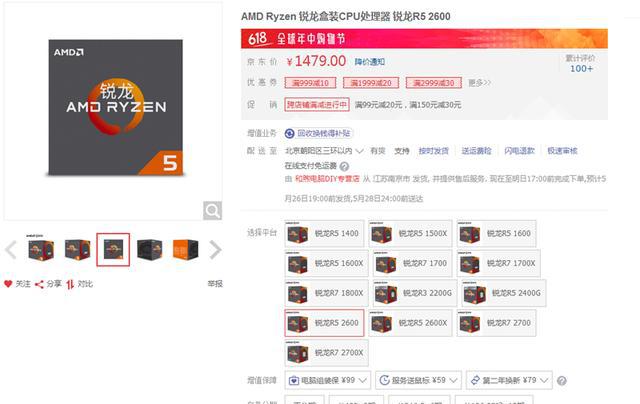The image size is (640, 404).
Task: Click the 送运费险 service link
Action: (476, 151)
